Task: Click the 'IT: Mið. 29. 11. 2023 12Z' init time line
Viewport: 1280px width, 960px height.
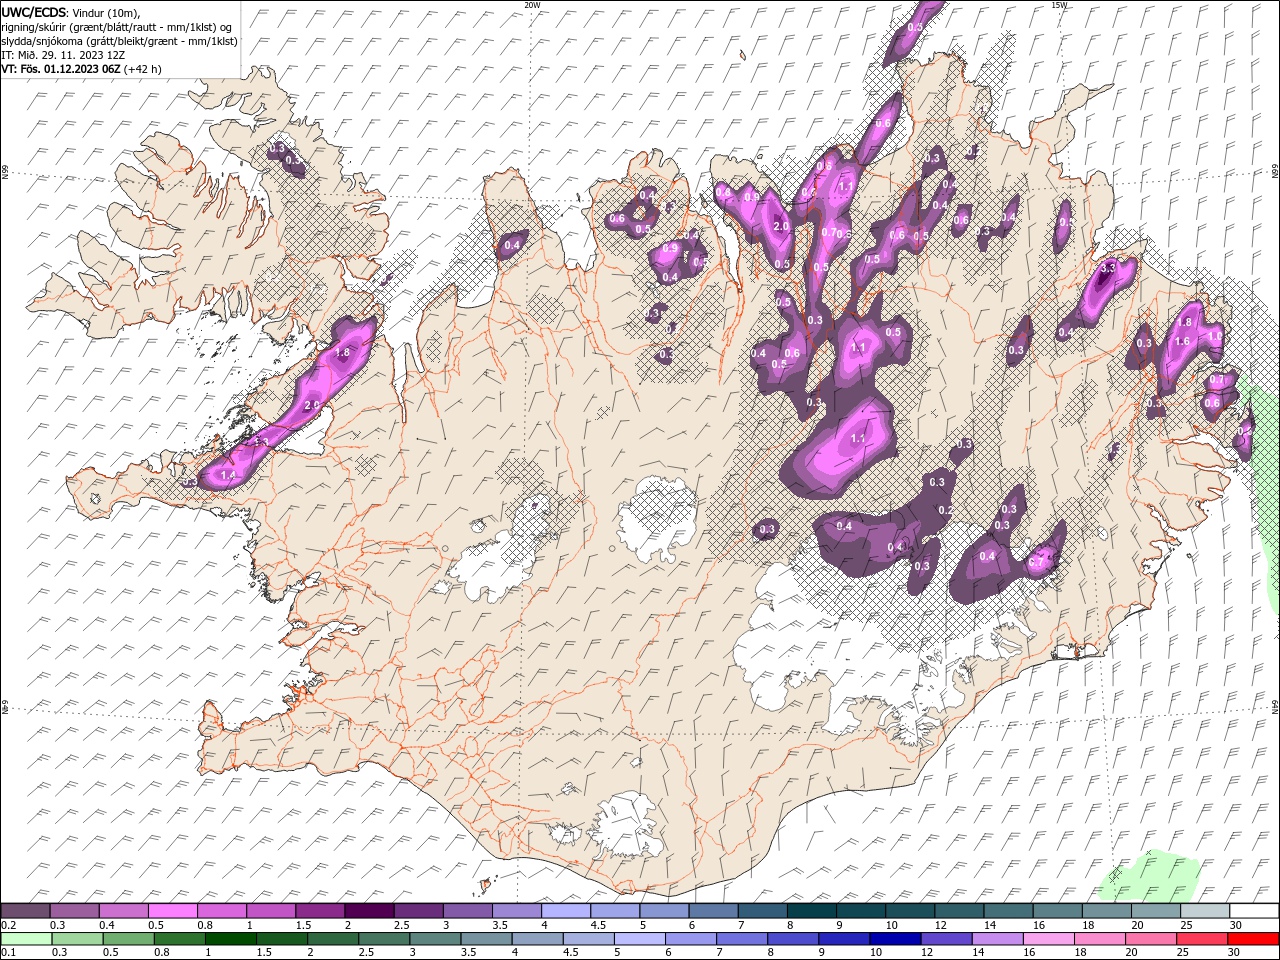Action: click(x=63, y=55)
